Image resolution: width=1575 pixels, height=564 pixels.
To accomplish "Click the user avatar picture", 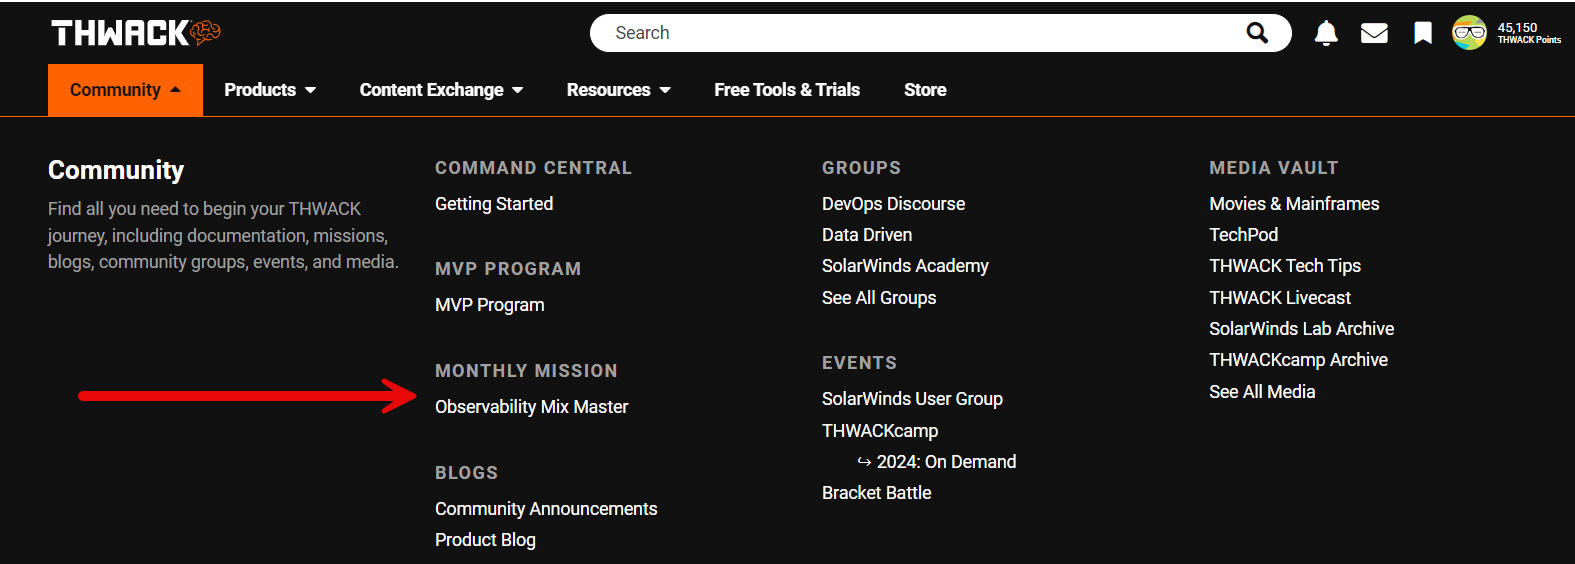I will (1469, 33).
